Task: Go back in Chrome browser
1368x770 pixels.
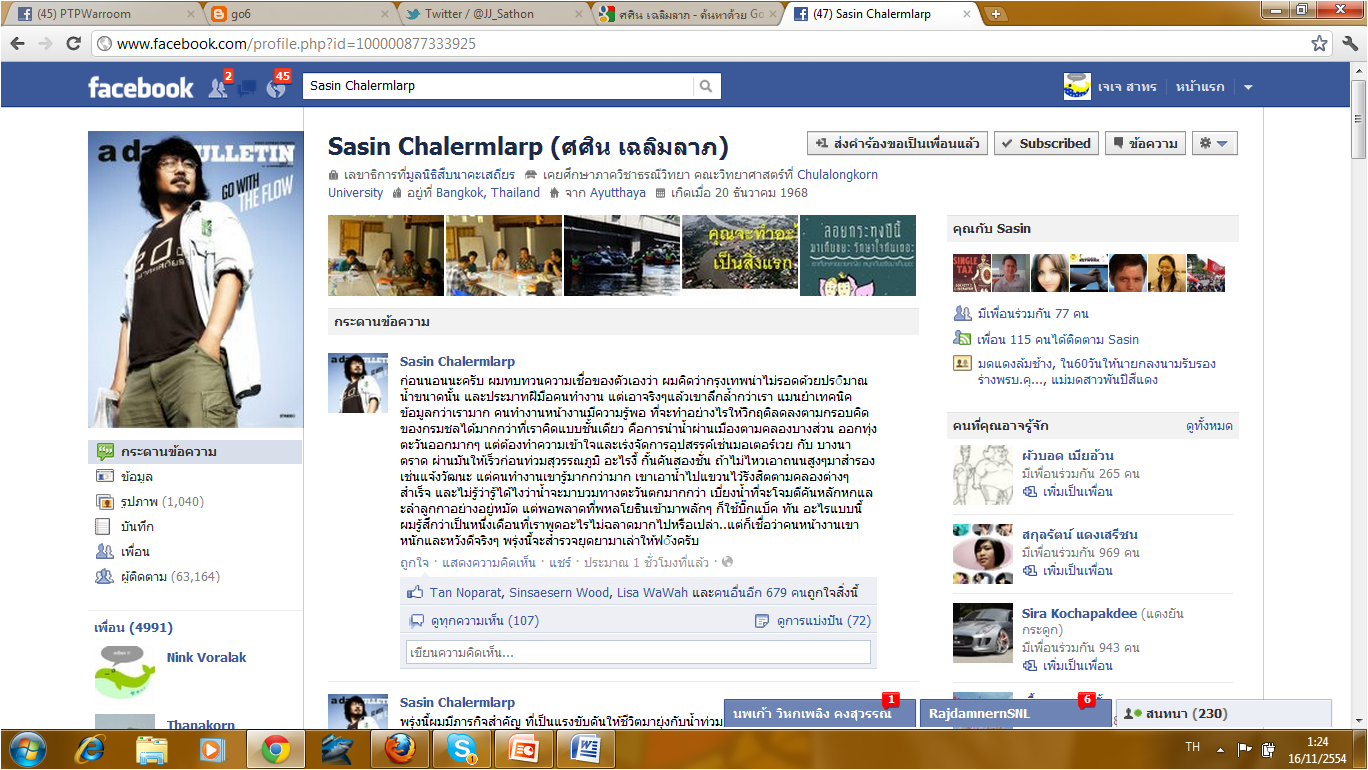Action: pos(18,44)
